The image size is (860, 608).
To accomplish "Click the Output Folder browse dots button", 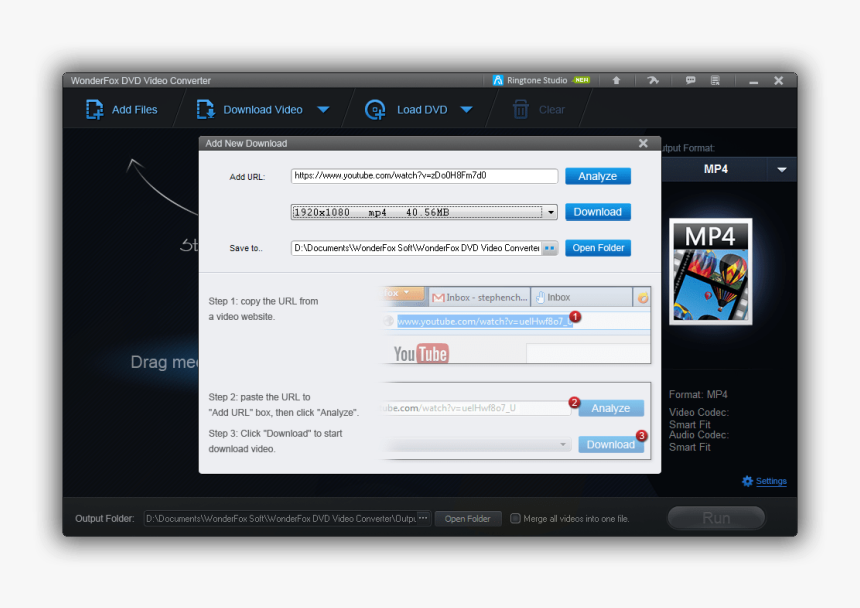I will pyautogui.click(x=423, y=518).
